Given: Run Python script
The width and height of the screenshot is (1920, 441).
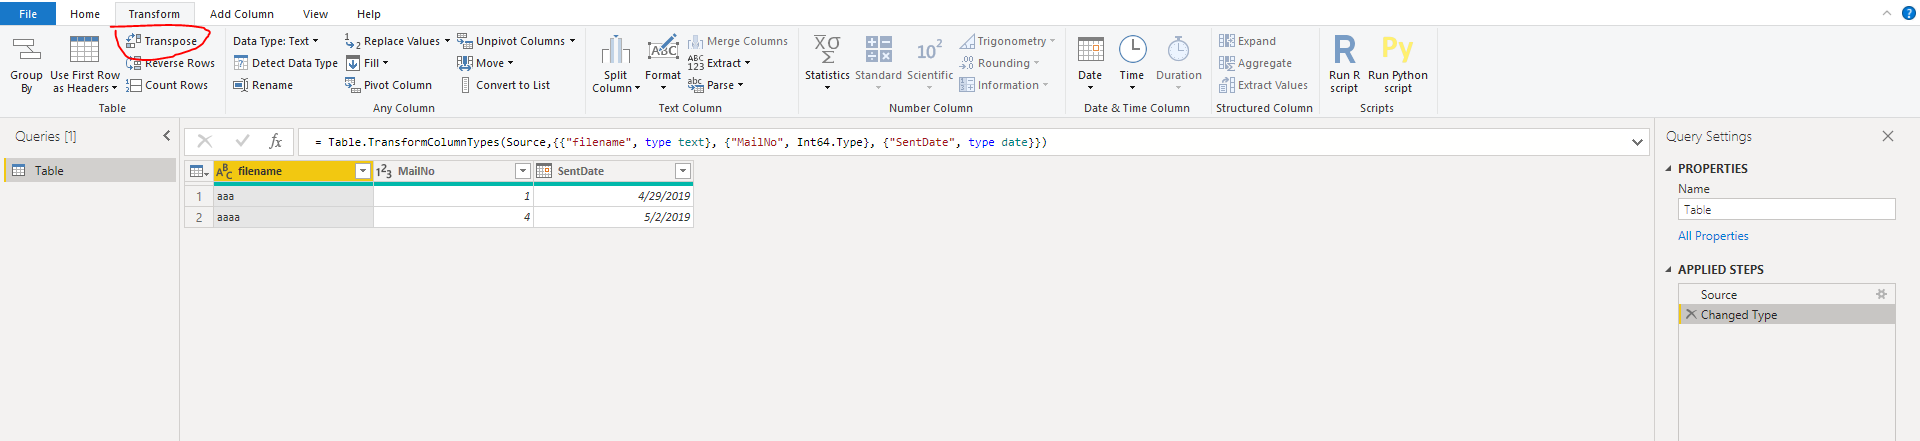Looking at the screenshot, I should point(1398,64).
